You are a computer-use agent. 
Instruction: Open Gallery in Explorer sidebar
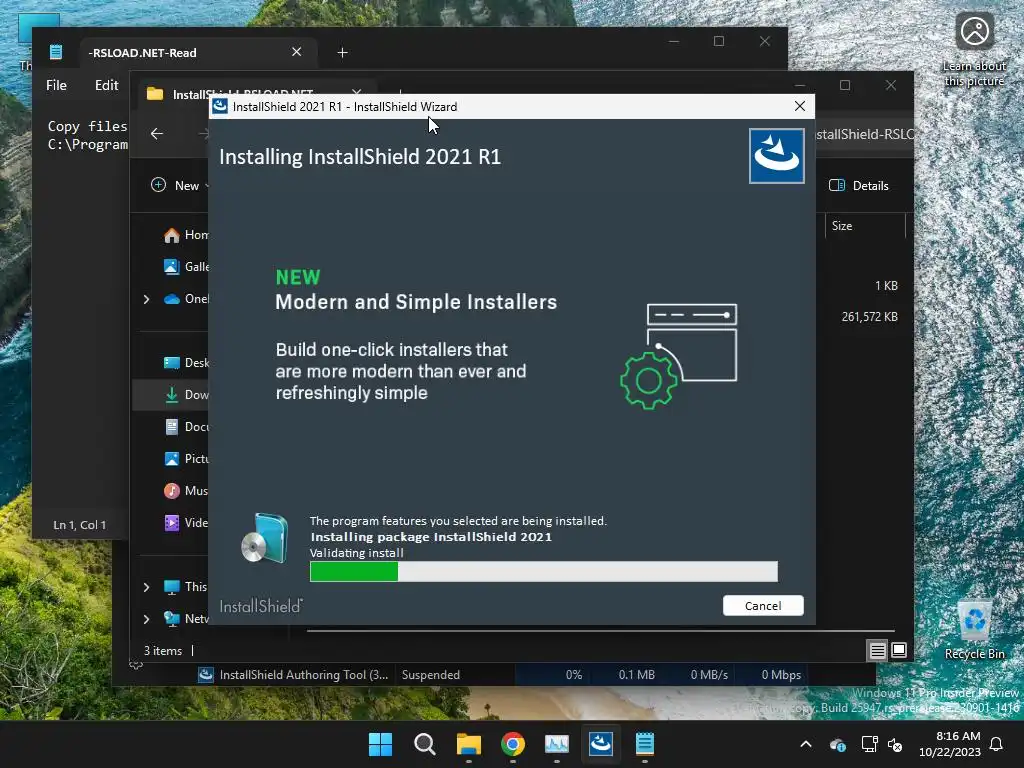click(x=187, y=266)
